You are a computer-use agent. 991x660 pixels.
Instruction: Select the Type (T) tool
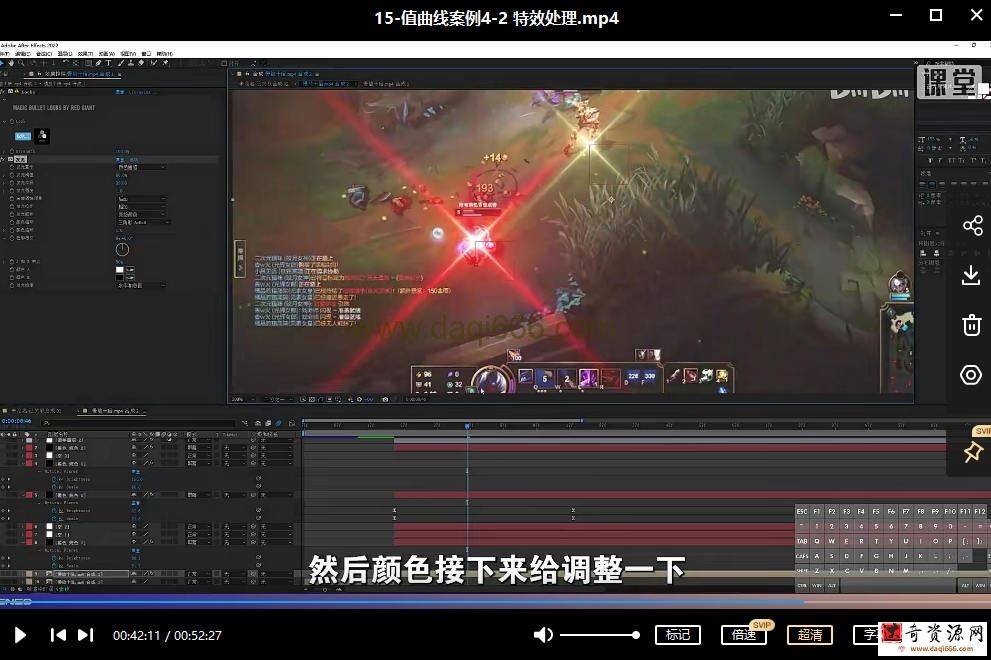point(109,63)
